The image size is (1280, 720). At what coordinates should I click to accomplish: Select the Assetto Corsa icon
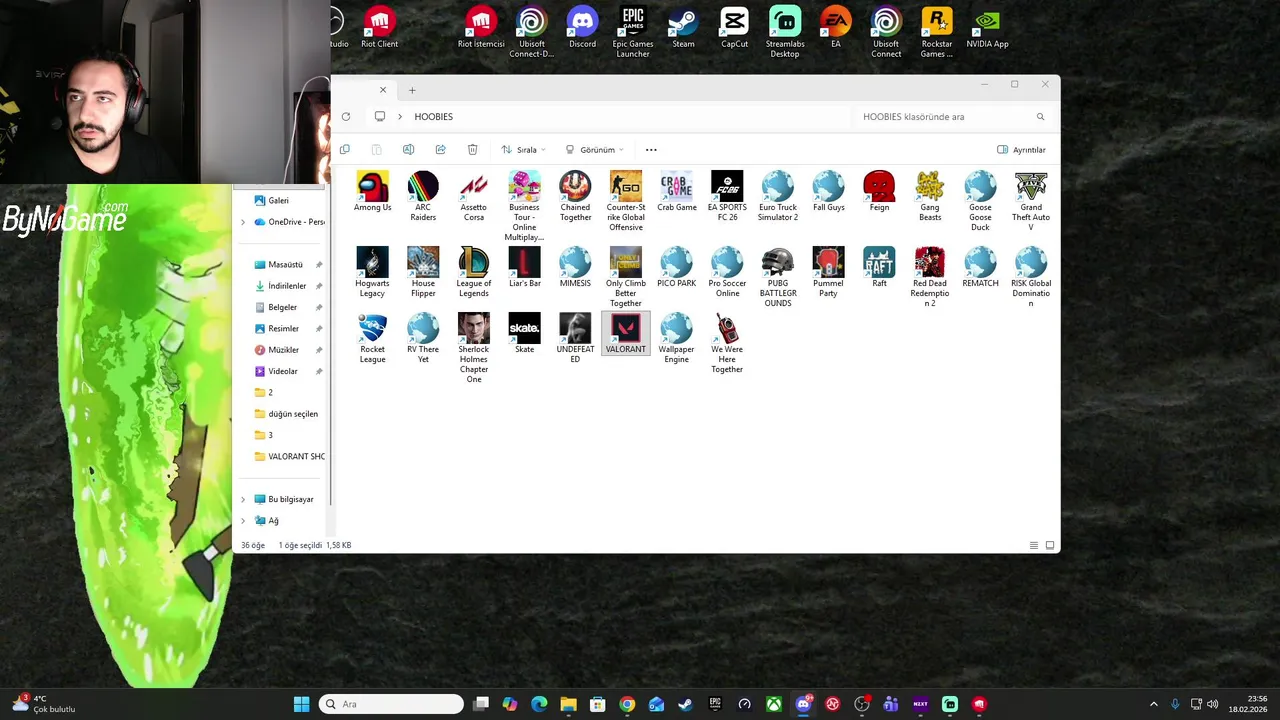click(x=474, y=186)
